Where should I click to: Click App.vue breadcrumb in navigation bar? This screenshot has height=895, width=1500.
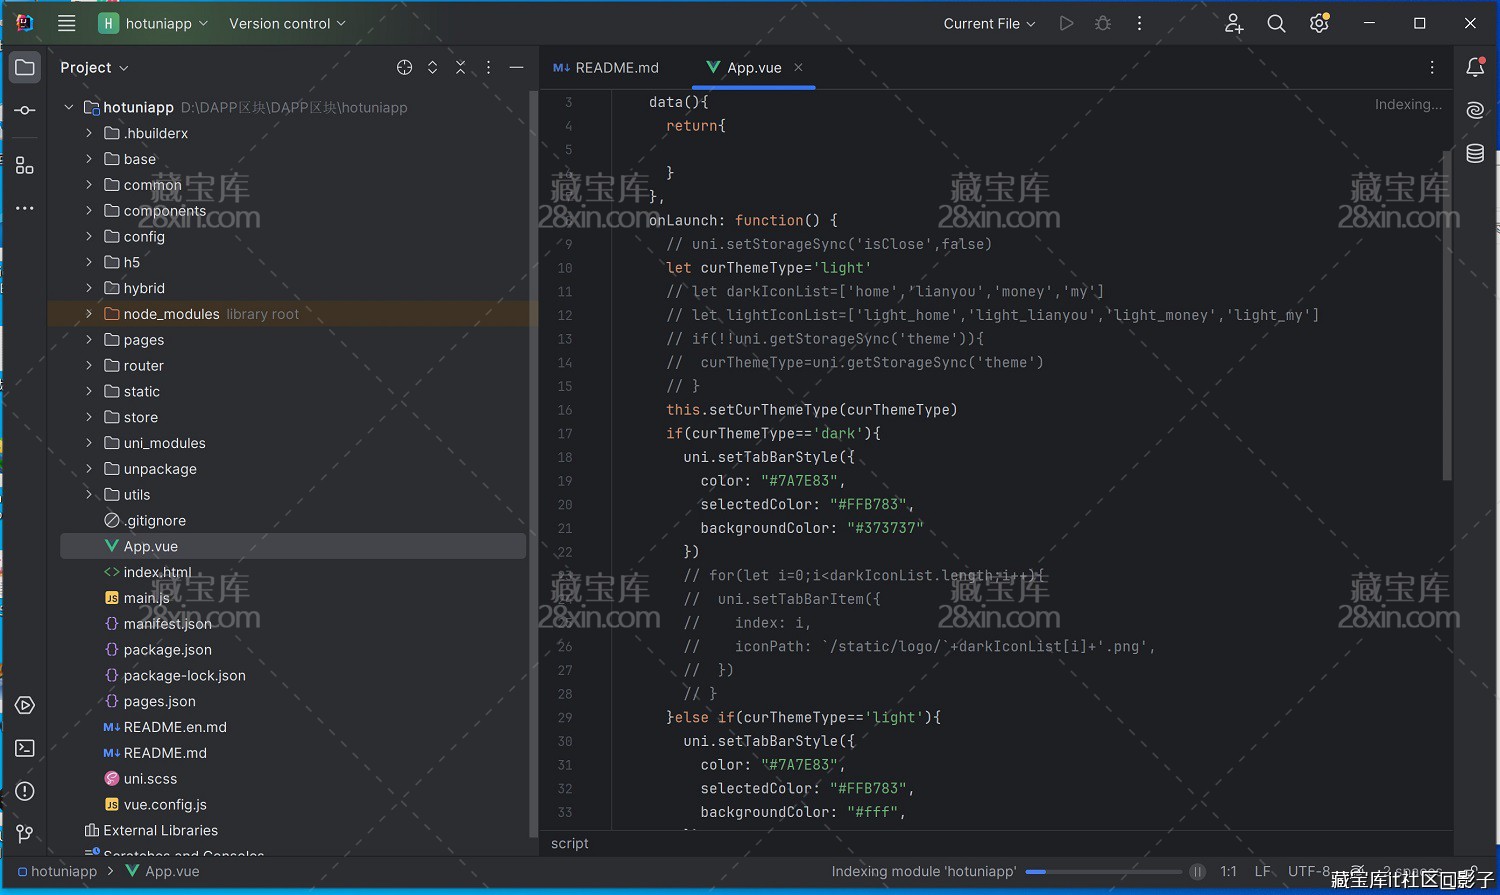click(x=162, y=872)
